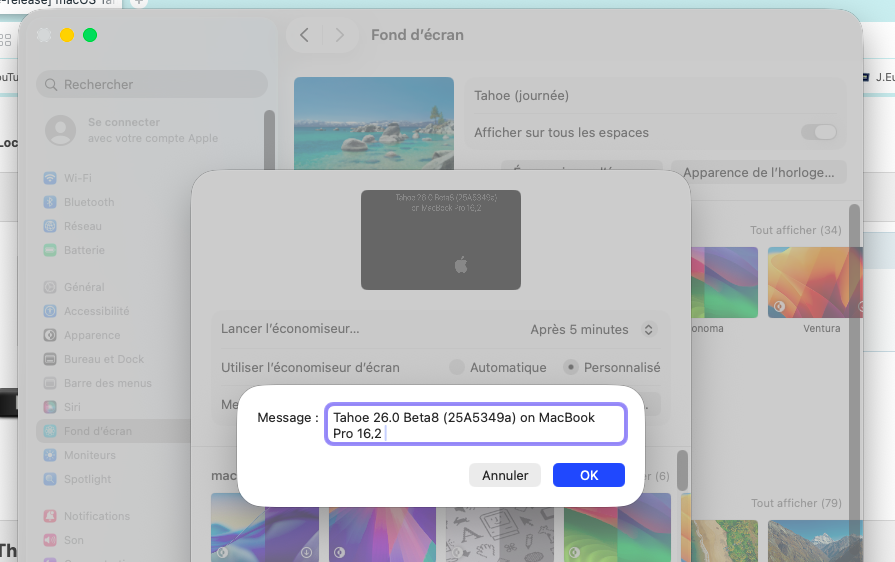Open the Après 5 minutes popup
This screenshot has height=562, width=895.
(x=592, y=329)
